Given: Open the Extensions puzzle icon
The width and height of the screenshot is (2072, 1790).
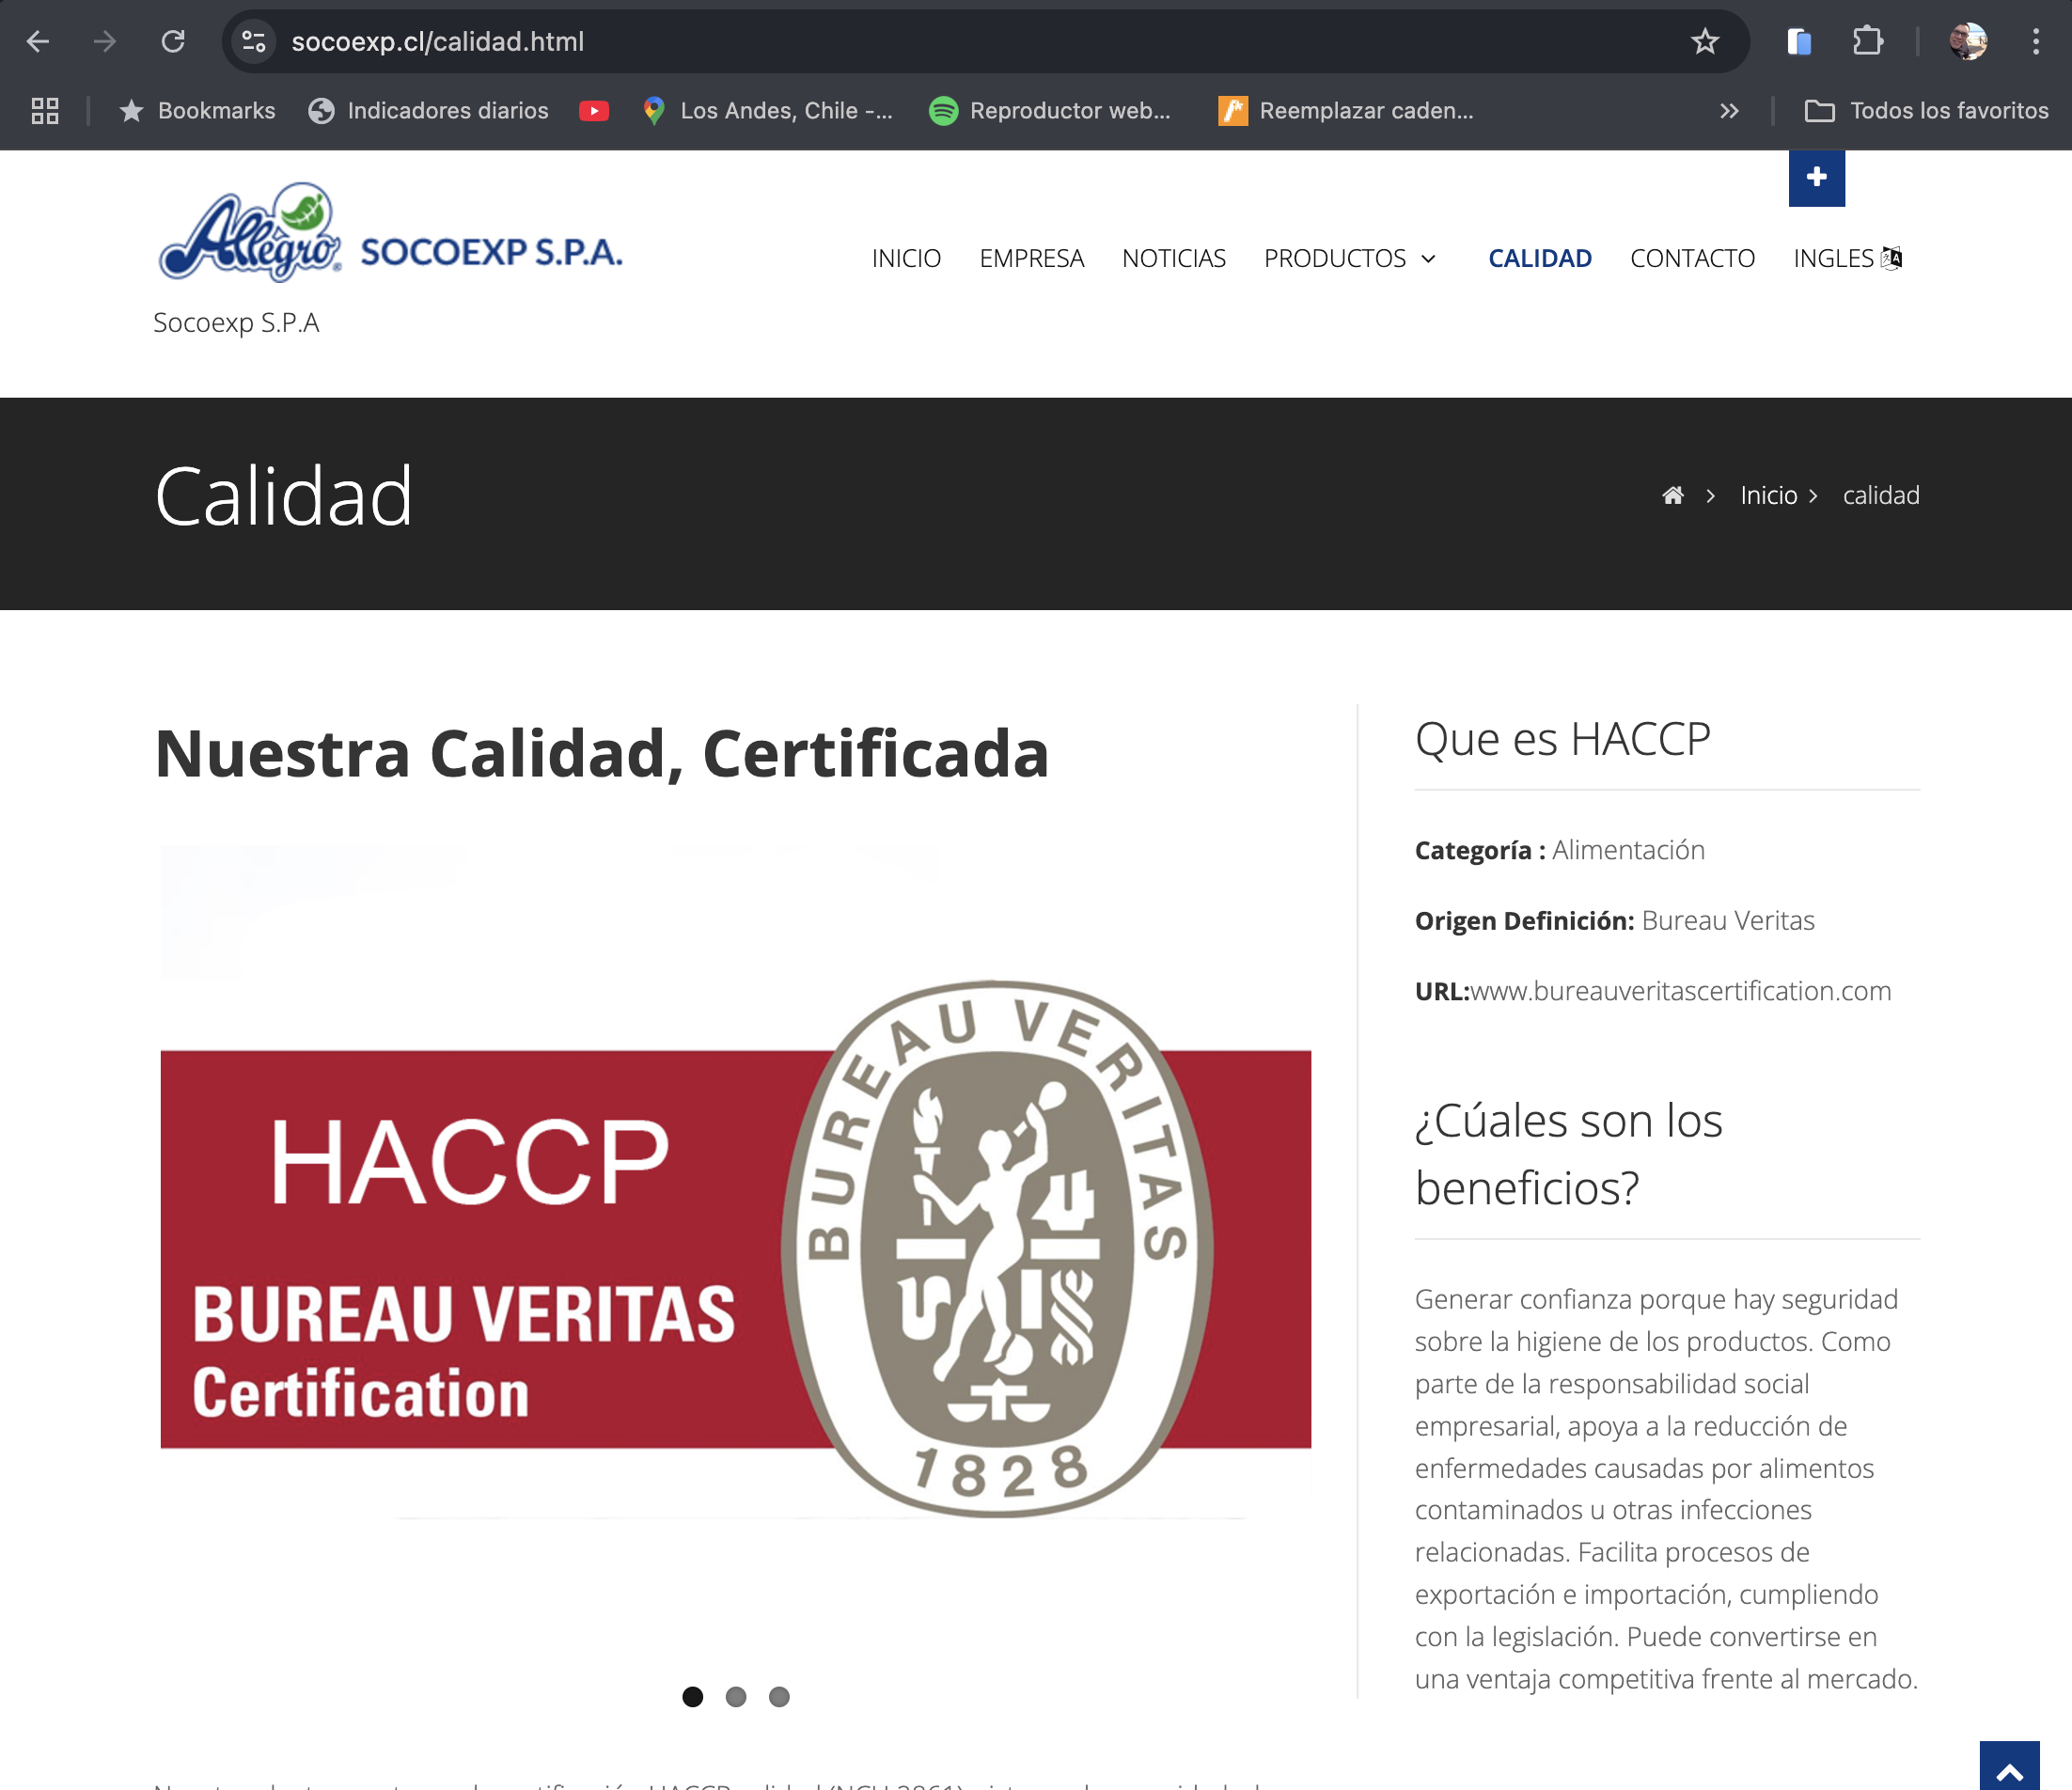Looking at the screenshot, I should point(1867,41).
